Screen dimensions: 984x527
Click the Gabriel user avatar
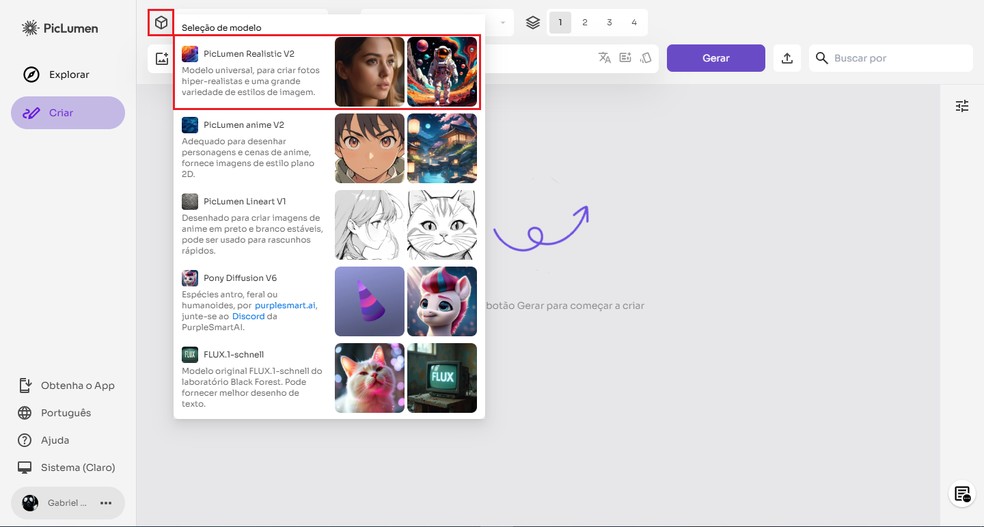30,503
